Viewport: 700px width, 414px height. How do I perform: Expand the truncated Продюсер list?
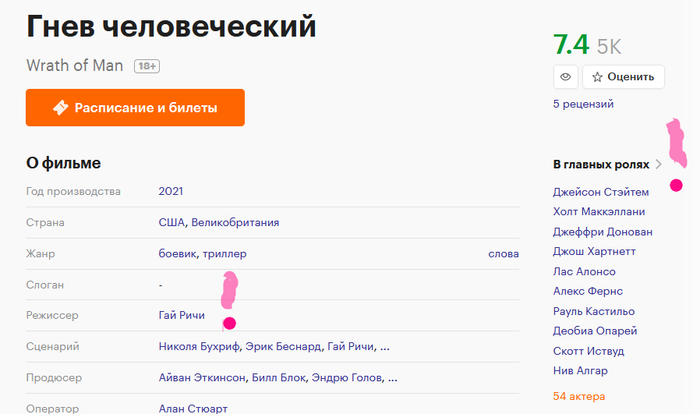point(392,379)
